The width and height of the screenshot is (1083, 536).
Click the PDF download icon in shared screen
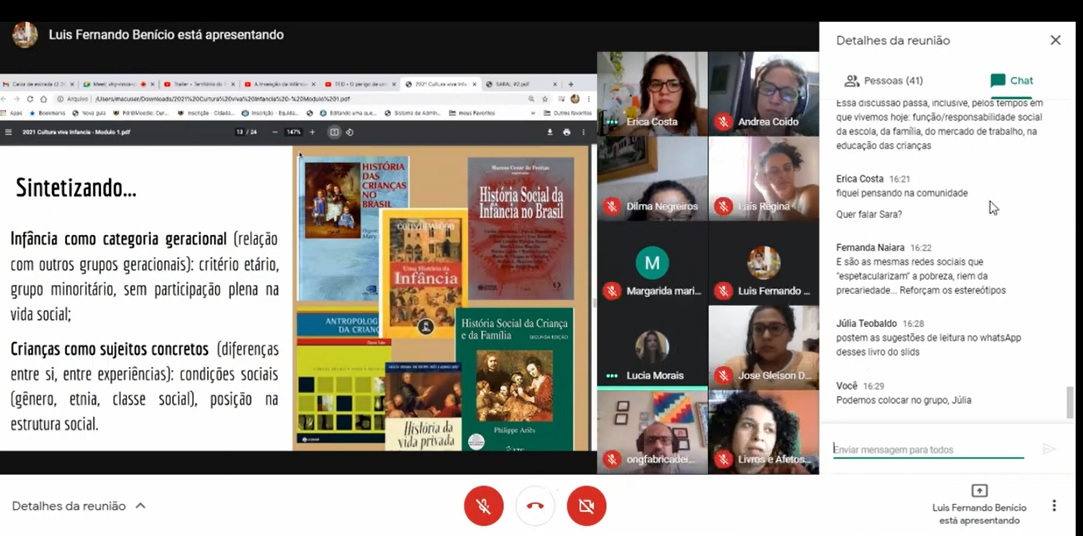549,132
